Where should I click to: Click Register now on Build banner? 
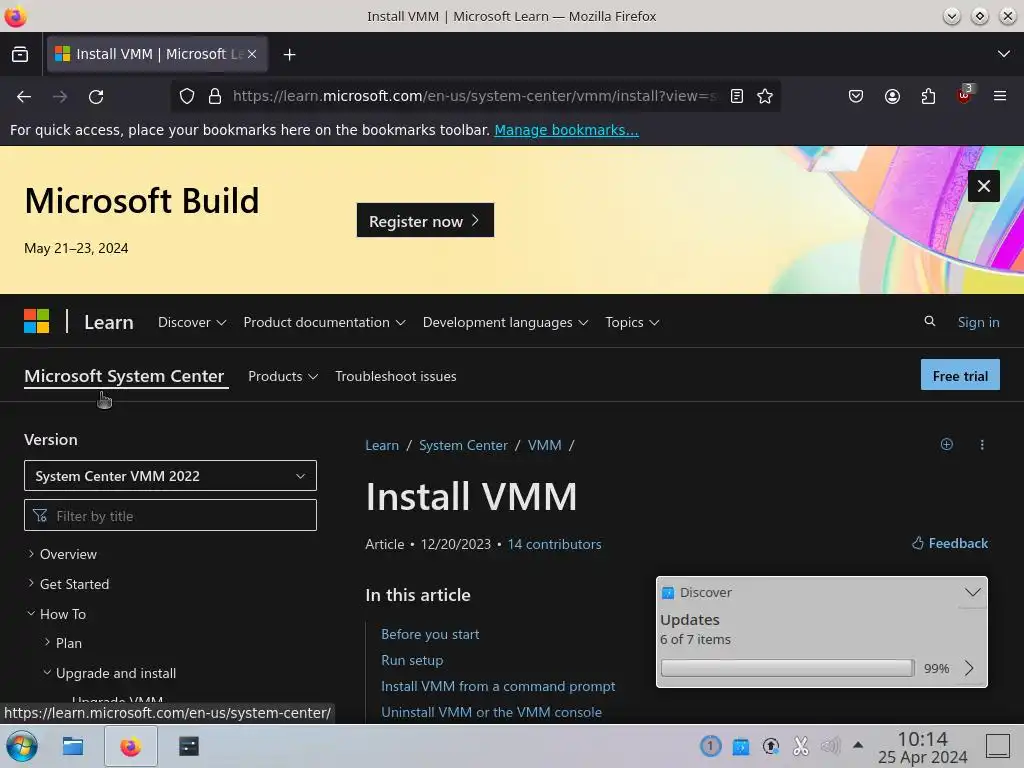pos(425,220)
